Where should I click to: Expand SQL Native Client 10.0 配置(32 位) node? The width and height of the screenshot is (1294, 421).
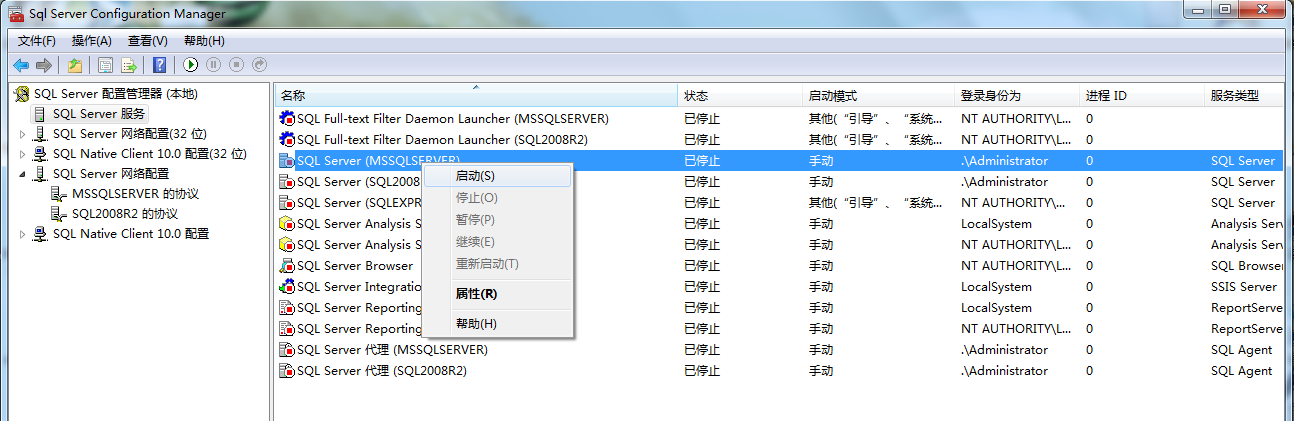tap(22, 154)
